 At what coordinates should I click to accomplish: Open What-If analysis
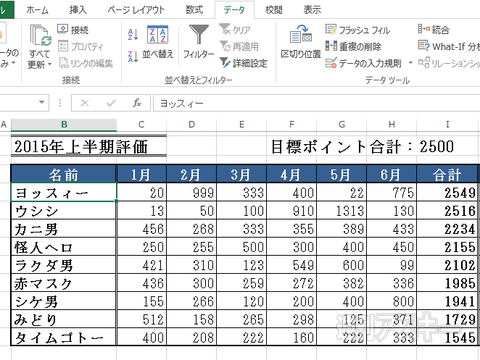tap(449, 46)
